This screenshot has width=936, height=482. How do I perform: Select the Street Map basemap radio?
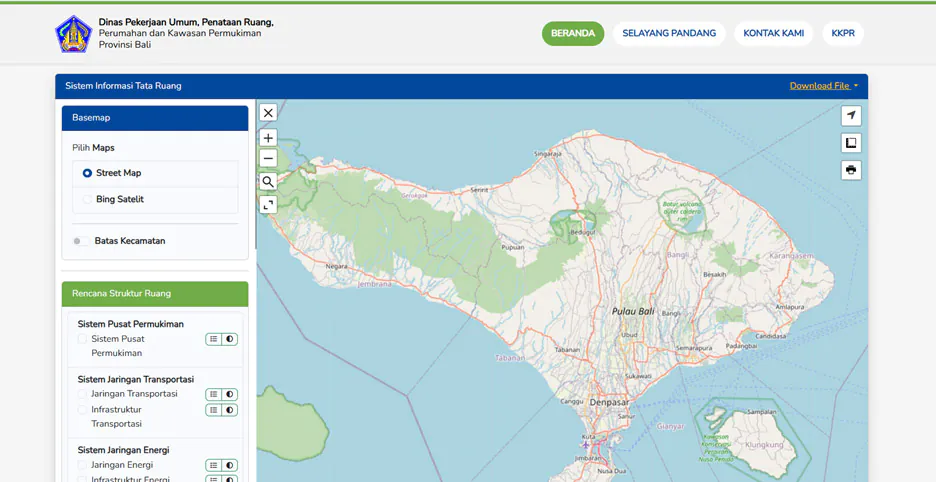(87, 173)
